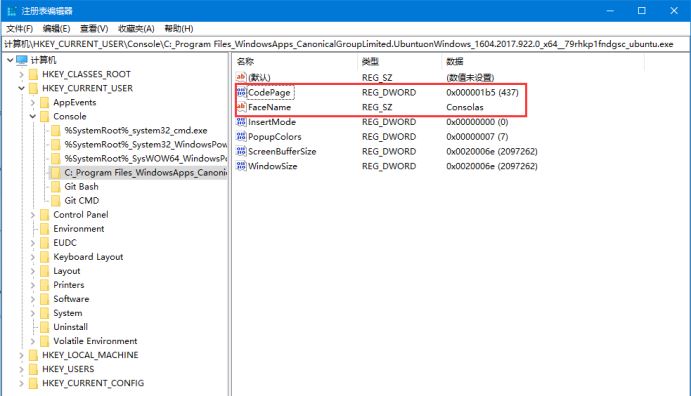The image size is (691, 396).
Task: Click the HKEY_CLASSES_ROOT folder icon
Action: tap(33, 74)
